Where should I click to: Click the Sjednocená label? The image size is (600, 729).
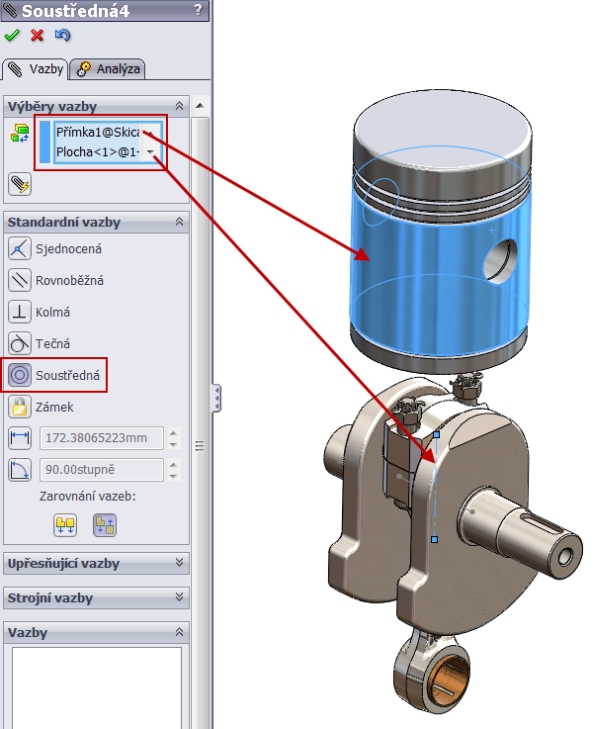pyautogui.click(x=68, y=249)
